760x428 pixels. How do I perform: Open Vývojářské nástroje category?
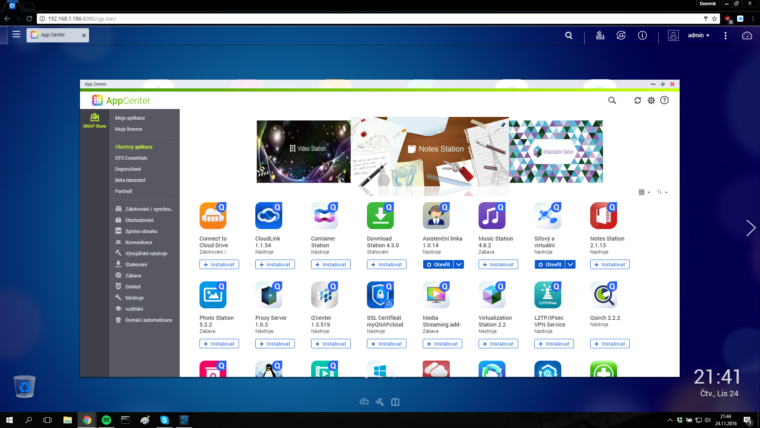point(141,254)
